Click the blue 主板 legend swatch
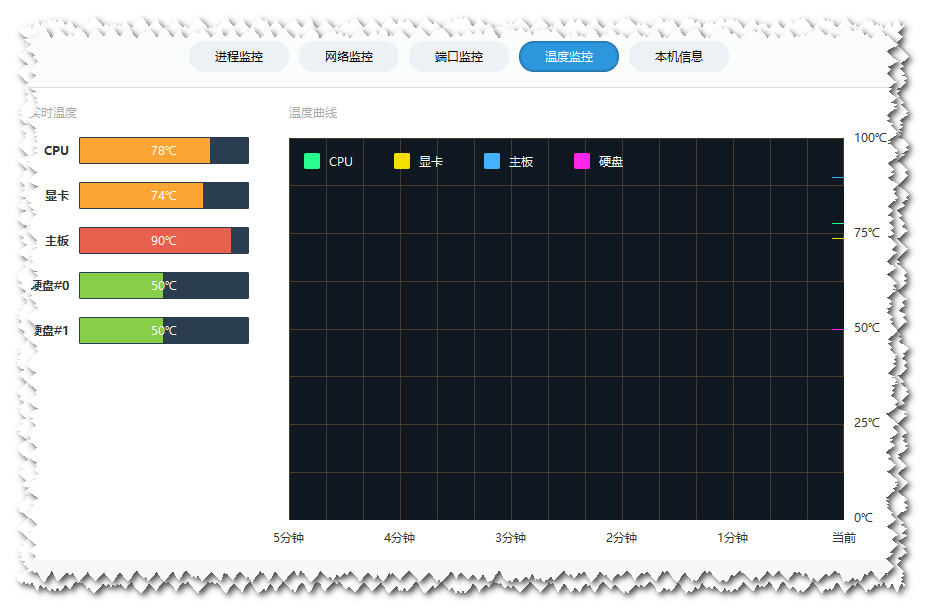Screen dimensions: 926x610 point(492,161)
